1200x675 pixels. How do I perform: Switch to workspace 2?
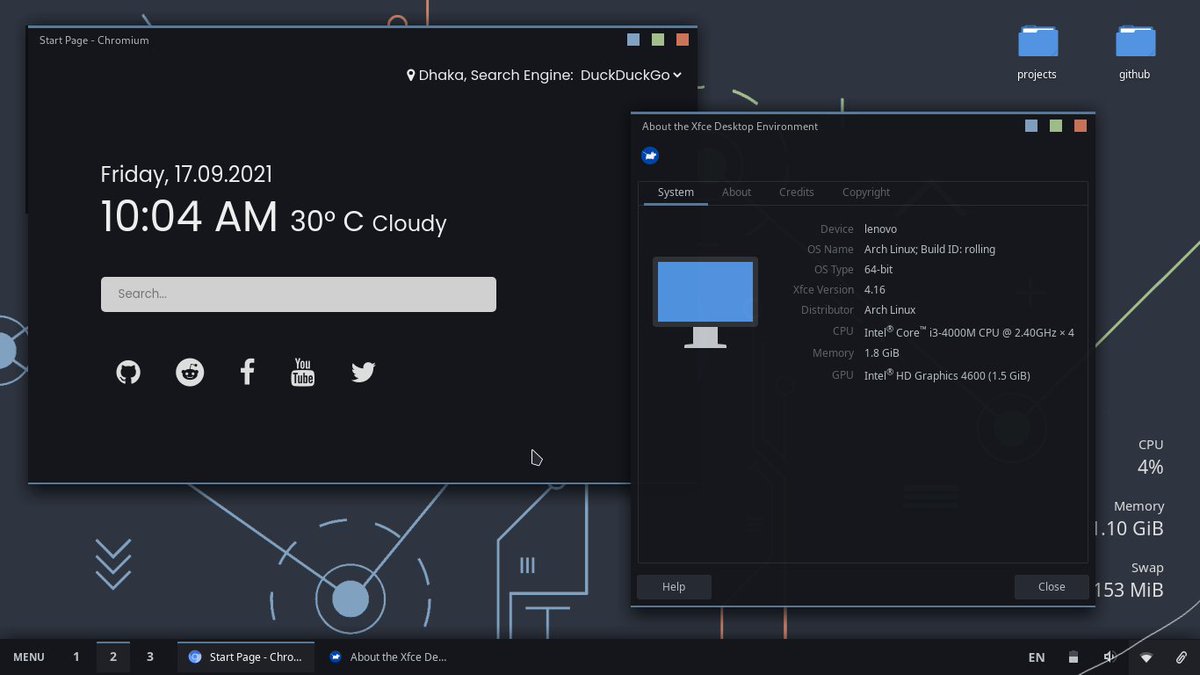coord(113,657)
